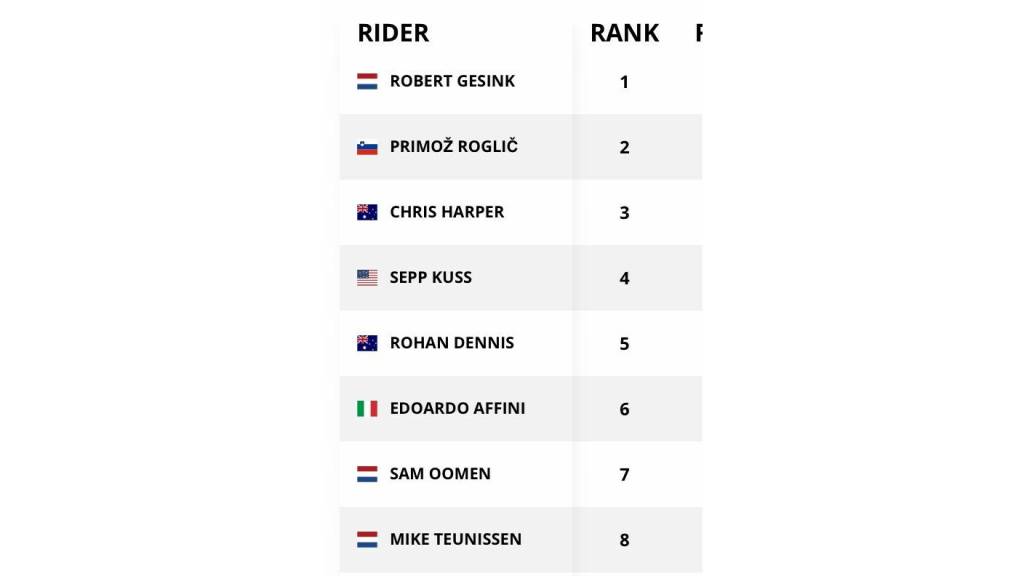This screenshot has width=1024, height=576.
Task: Open rider Robert Gesink's name
Action: pyautogui.click(x=452, y=81)
